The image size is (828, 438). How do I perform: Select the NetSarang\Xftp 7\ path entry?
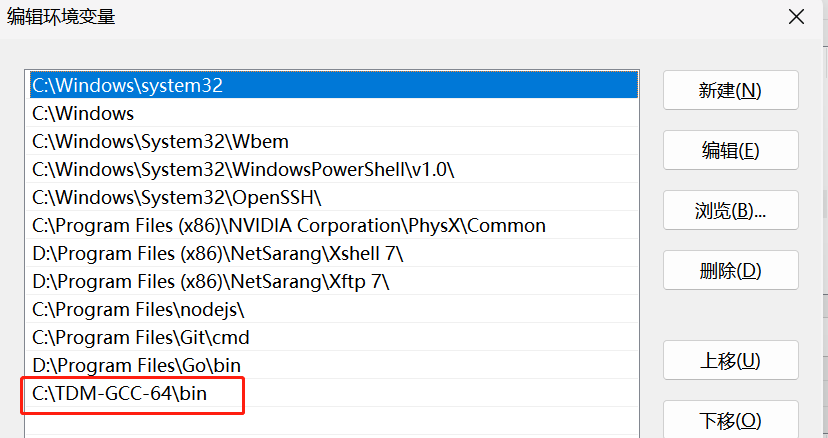tap(334, 281)
